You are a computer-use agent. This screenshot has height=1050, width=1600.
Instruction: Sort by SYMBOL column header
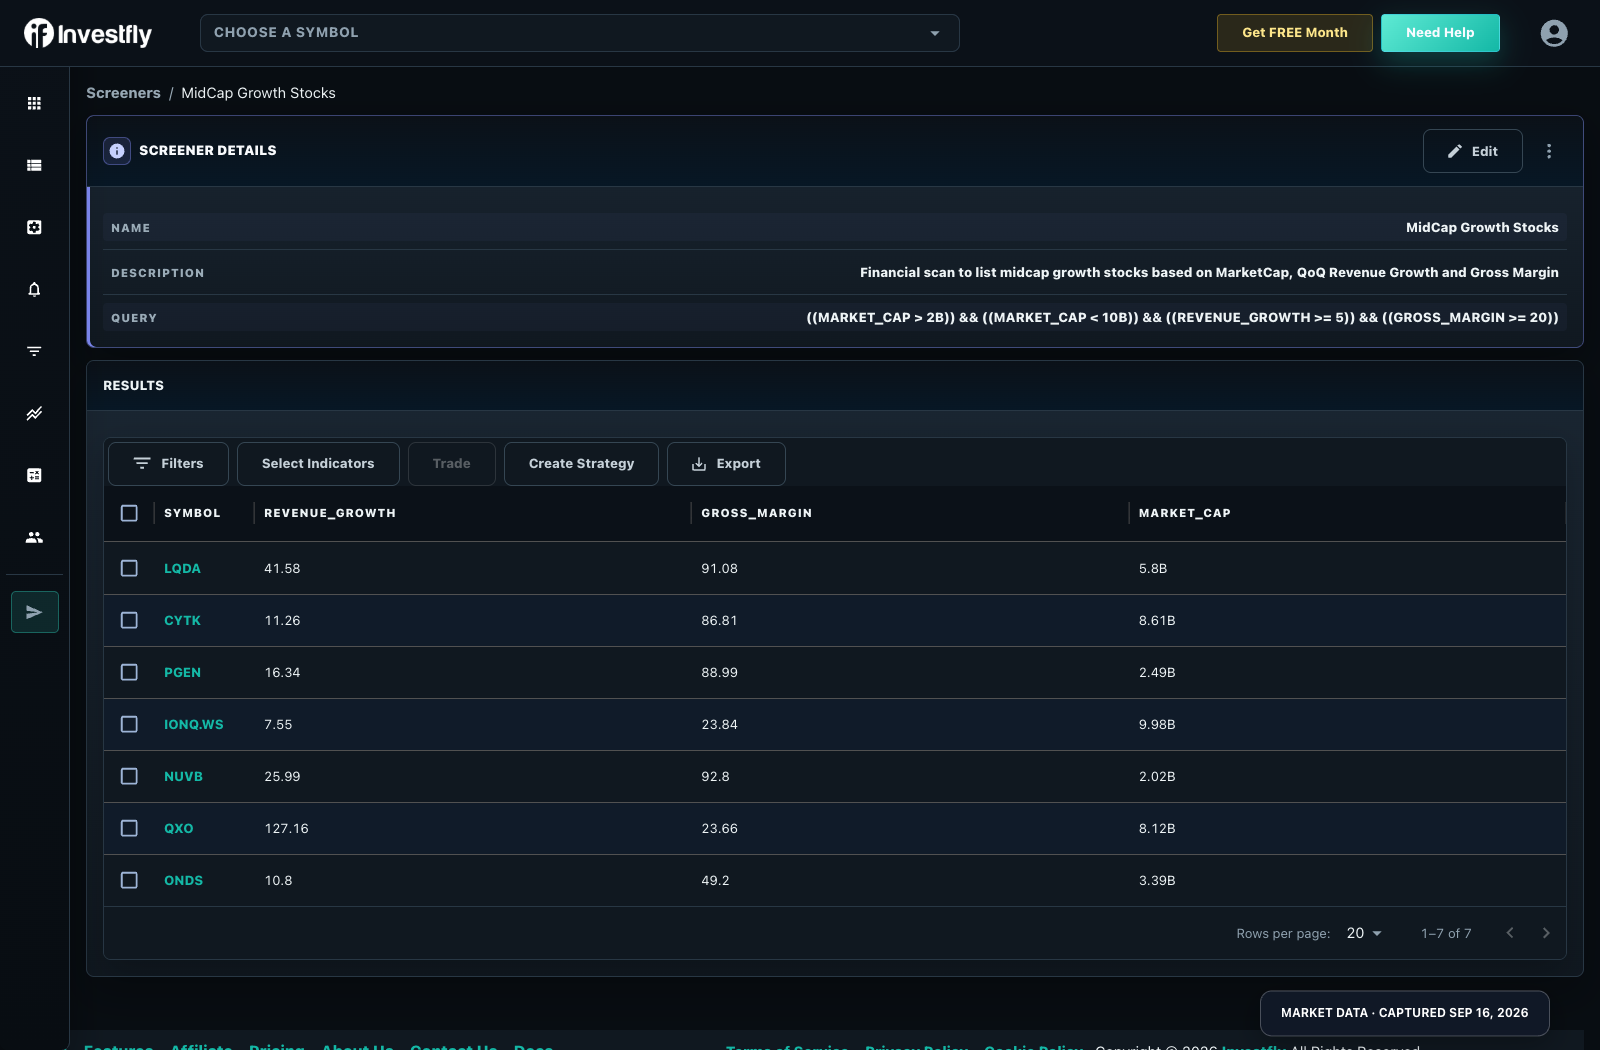192,513
